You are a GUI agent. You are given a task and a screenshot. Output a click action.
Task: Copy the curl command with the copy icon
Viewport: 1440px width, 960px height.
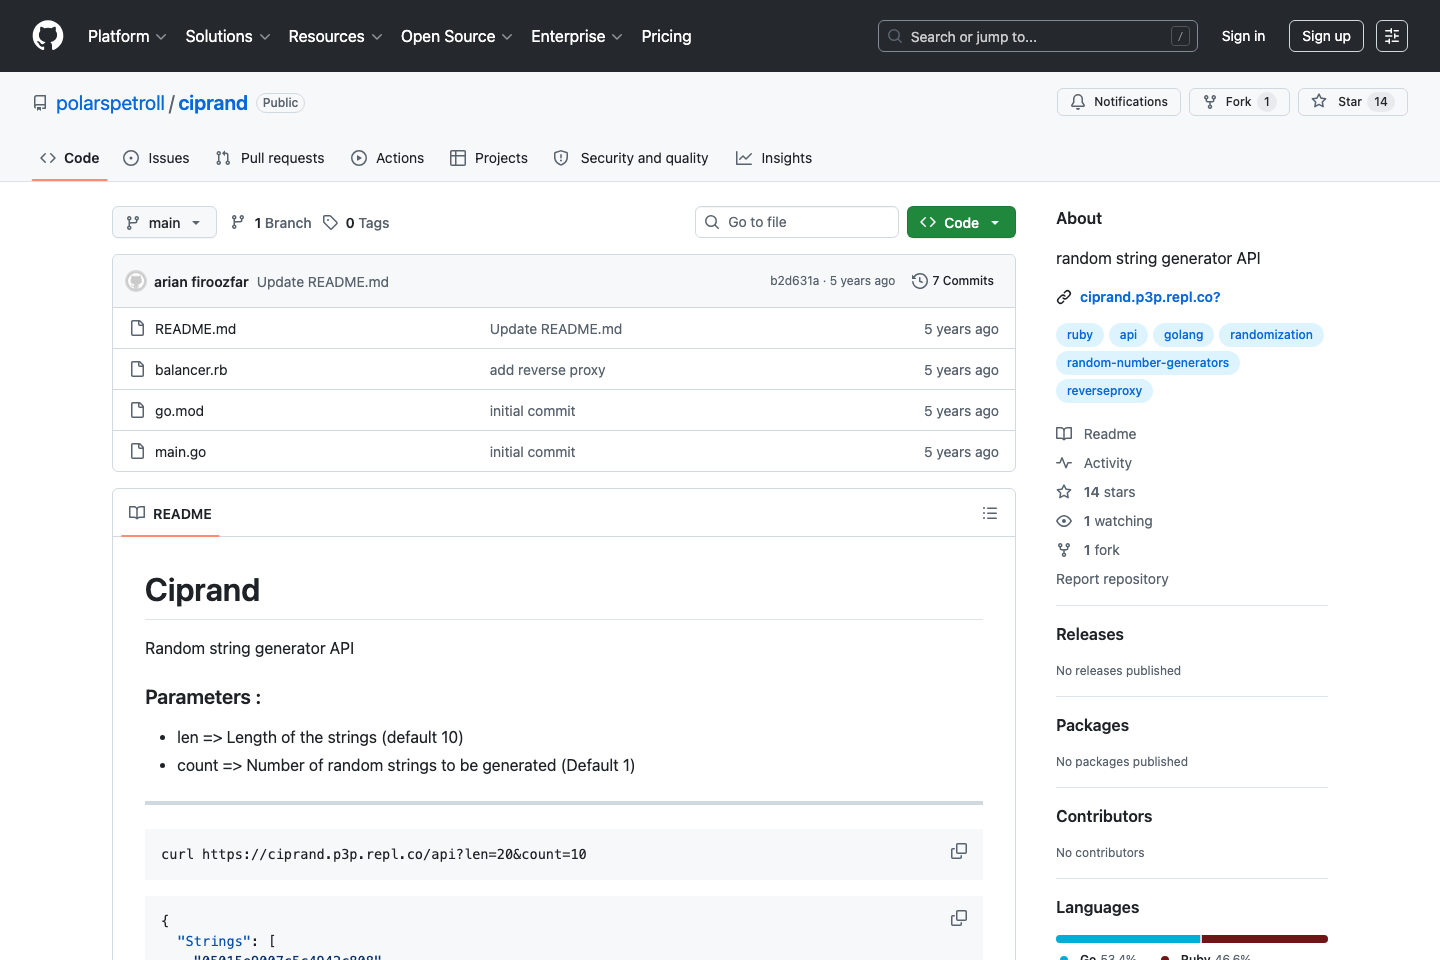tap(958, 850)
